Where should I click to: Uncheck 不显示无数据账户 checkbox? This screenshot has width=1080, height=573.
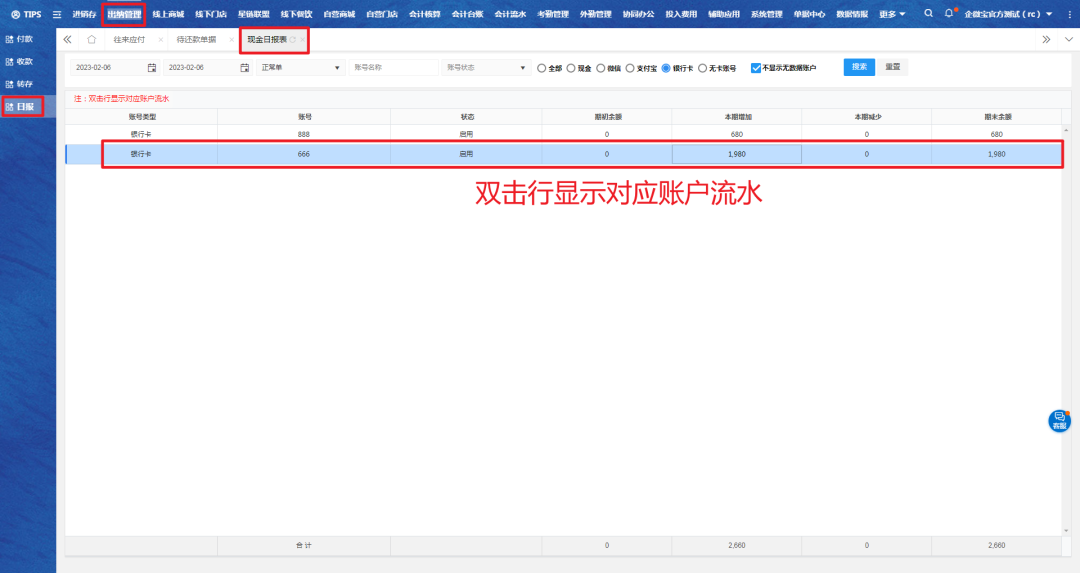[x=756, y=68]
